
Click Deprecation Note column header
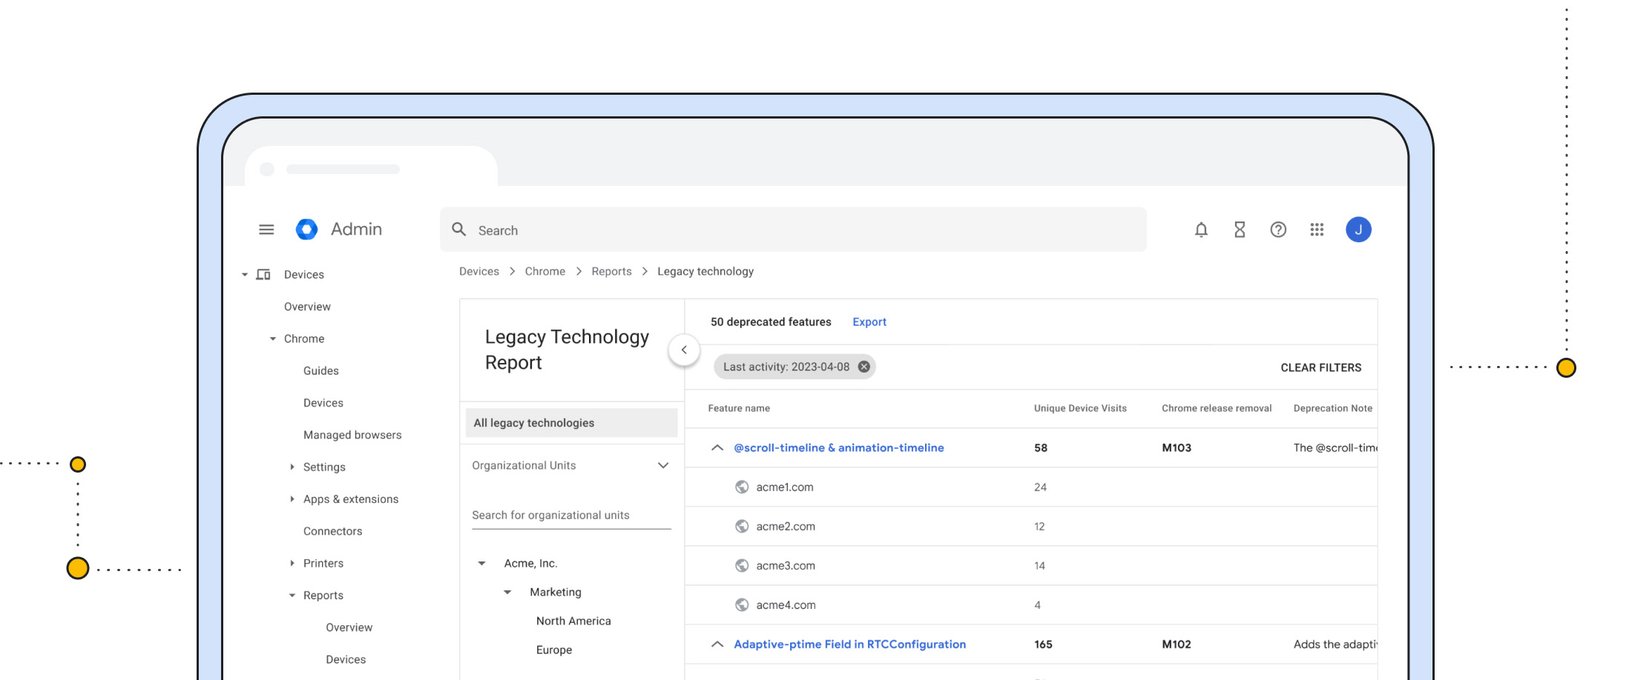[1333, 408]
